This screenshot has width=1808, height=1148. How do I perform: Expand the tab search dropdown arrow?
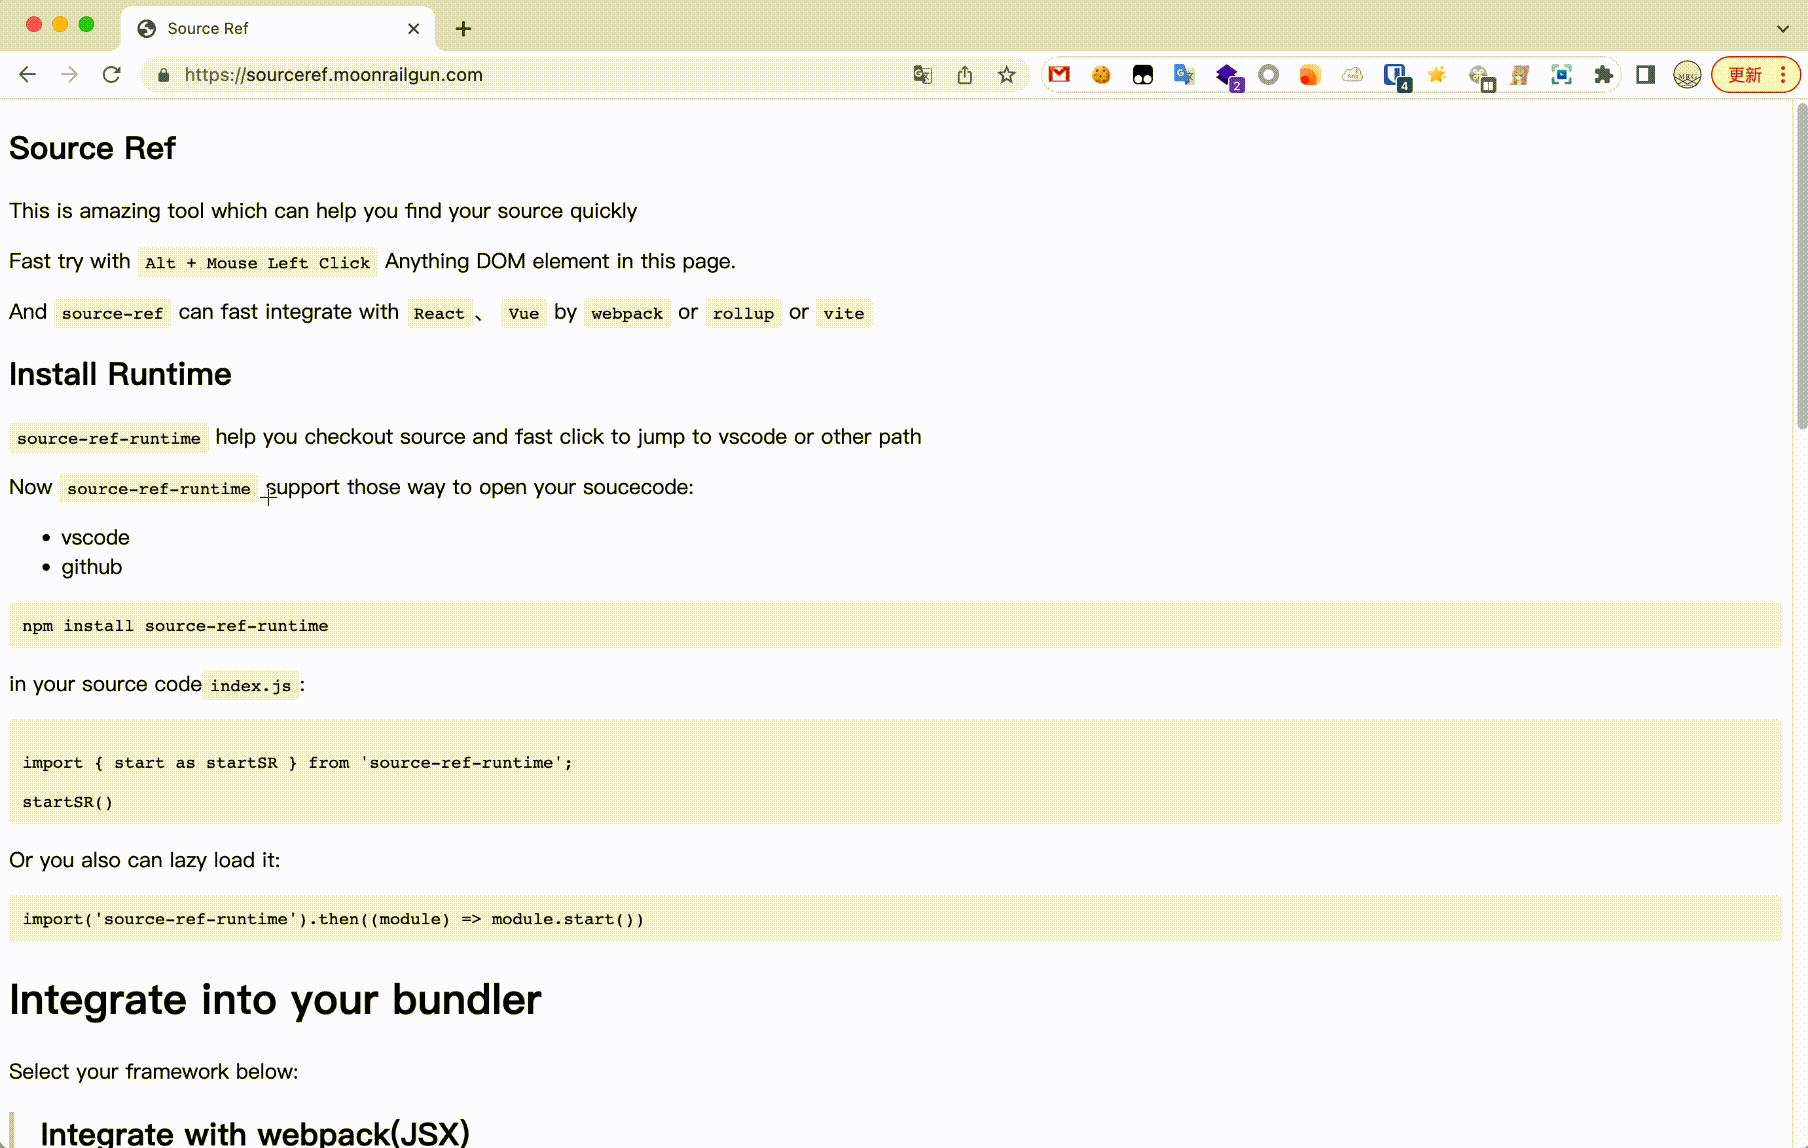(1782, 28)
